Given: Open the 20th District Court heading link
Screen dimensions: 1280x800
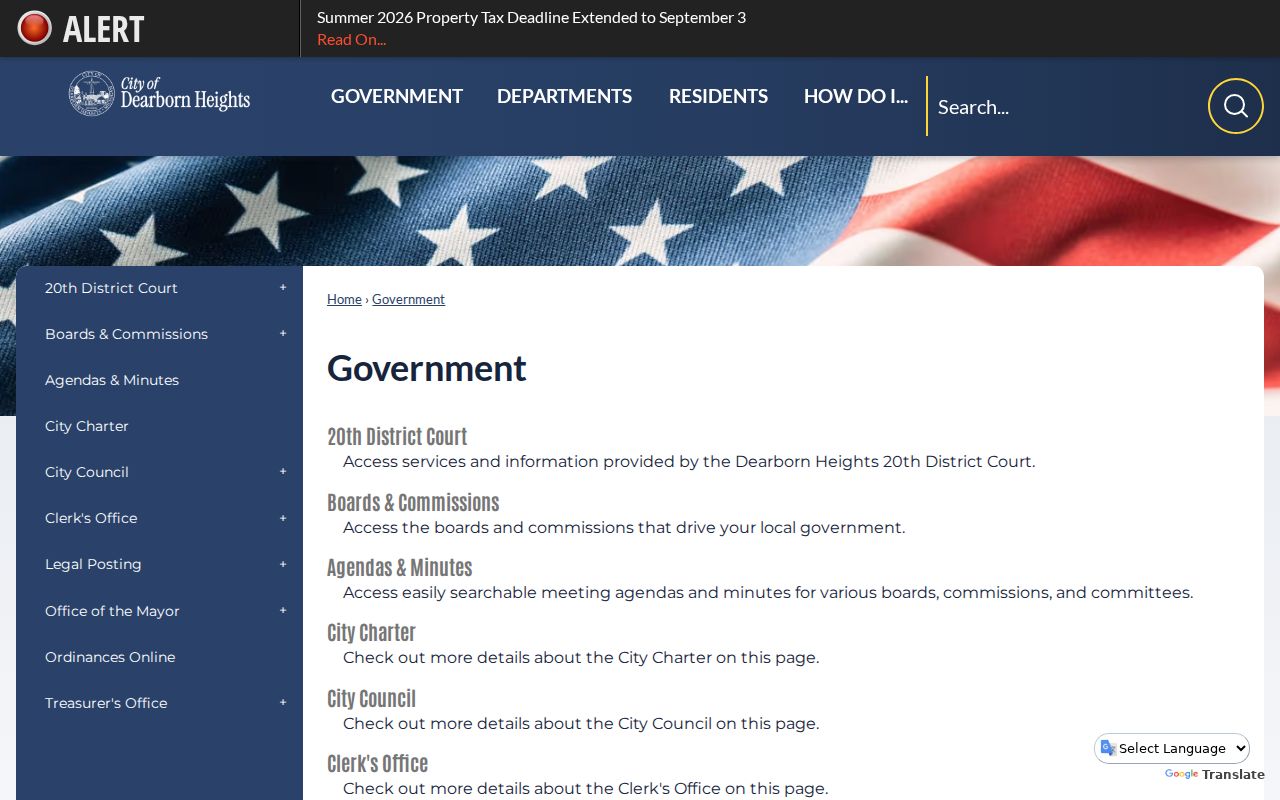Looking at the screenshot, I should click(397, 436).
